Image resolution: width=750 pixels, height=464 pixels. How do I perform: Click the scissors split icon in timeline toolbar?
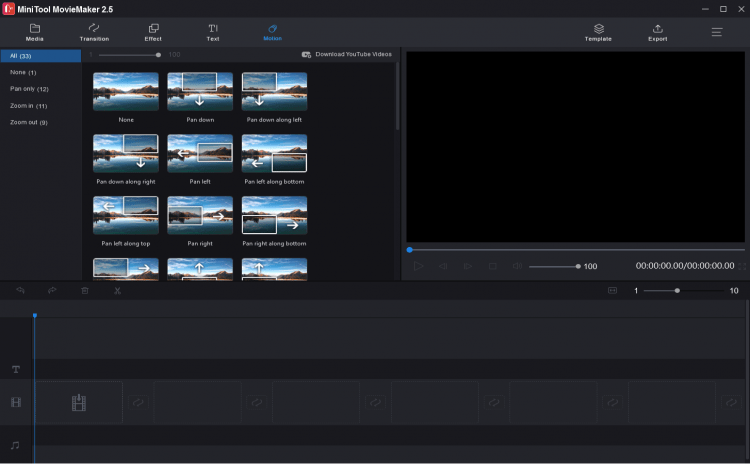[117, 291]
